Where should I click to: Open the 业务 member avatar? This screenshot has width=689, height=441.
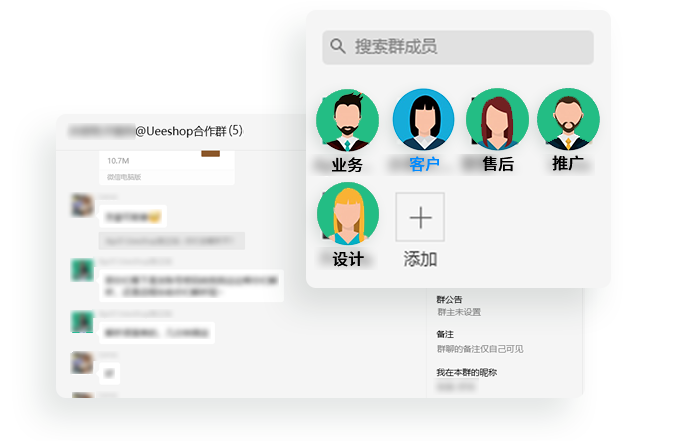(347, 120)
